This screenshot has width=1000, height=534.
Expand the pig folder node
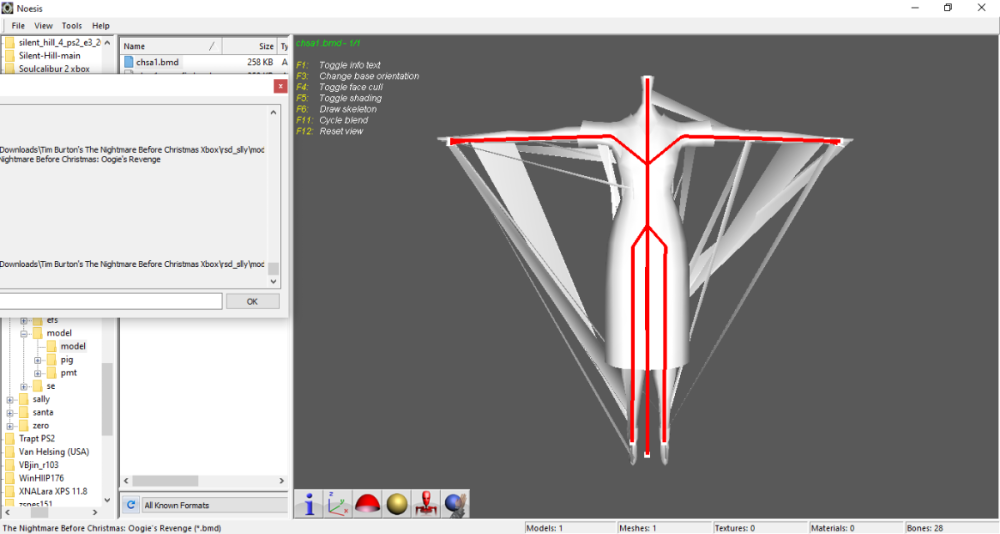pyautogui.click(x=38, y=360)
